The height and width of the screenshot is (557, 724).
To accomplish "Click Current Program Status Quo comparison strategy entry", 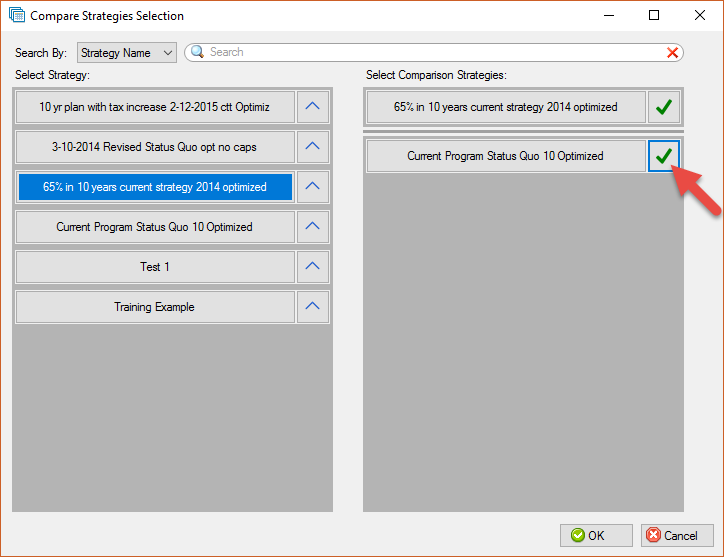I will [506, 156].
